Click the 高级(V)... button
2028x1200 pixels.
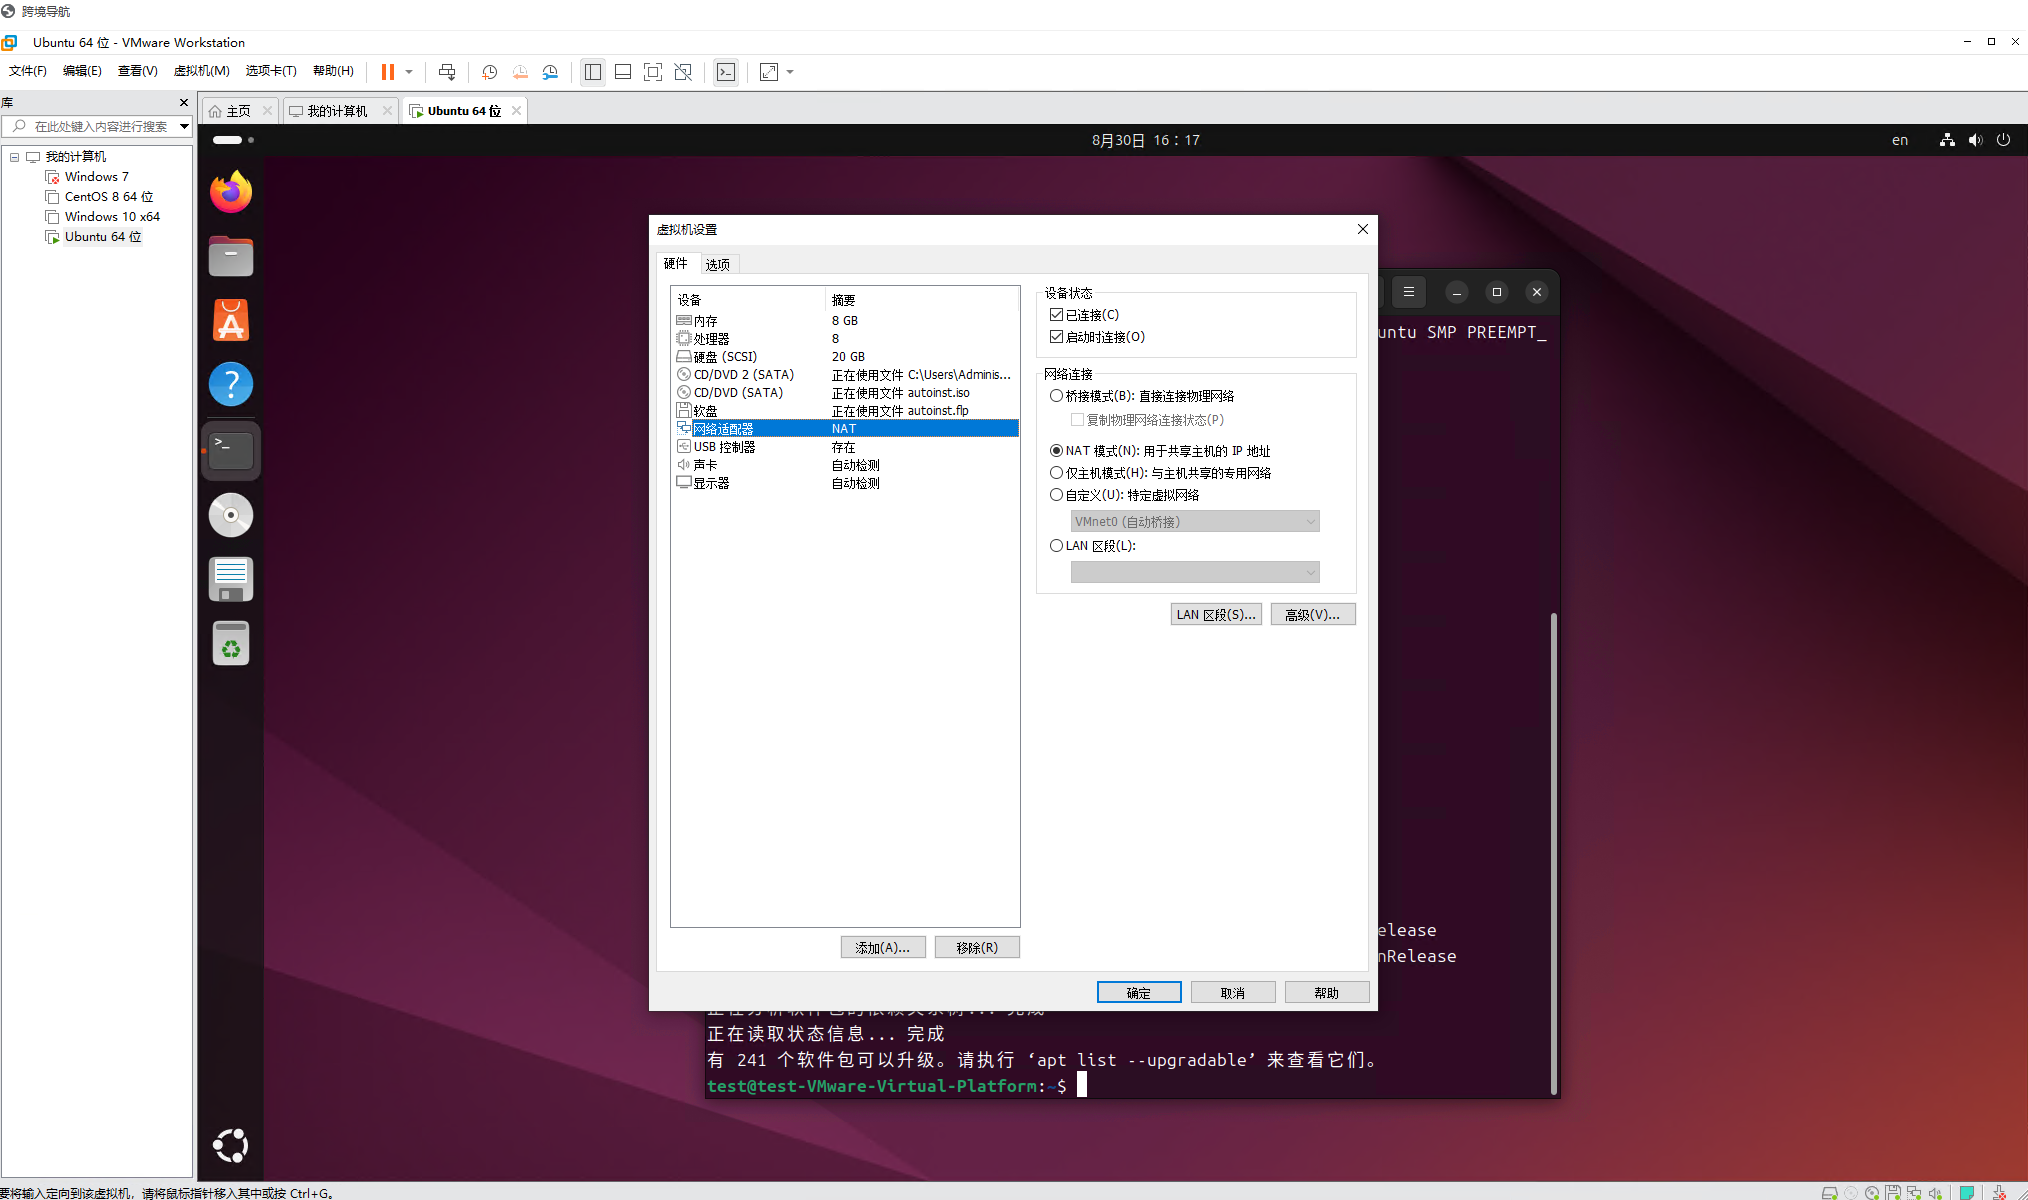tap(1312, 615)
